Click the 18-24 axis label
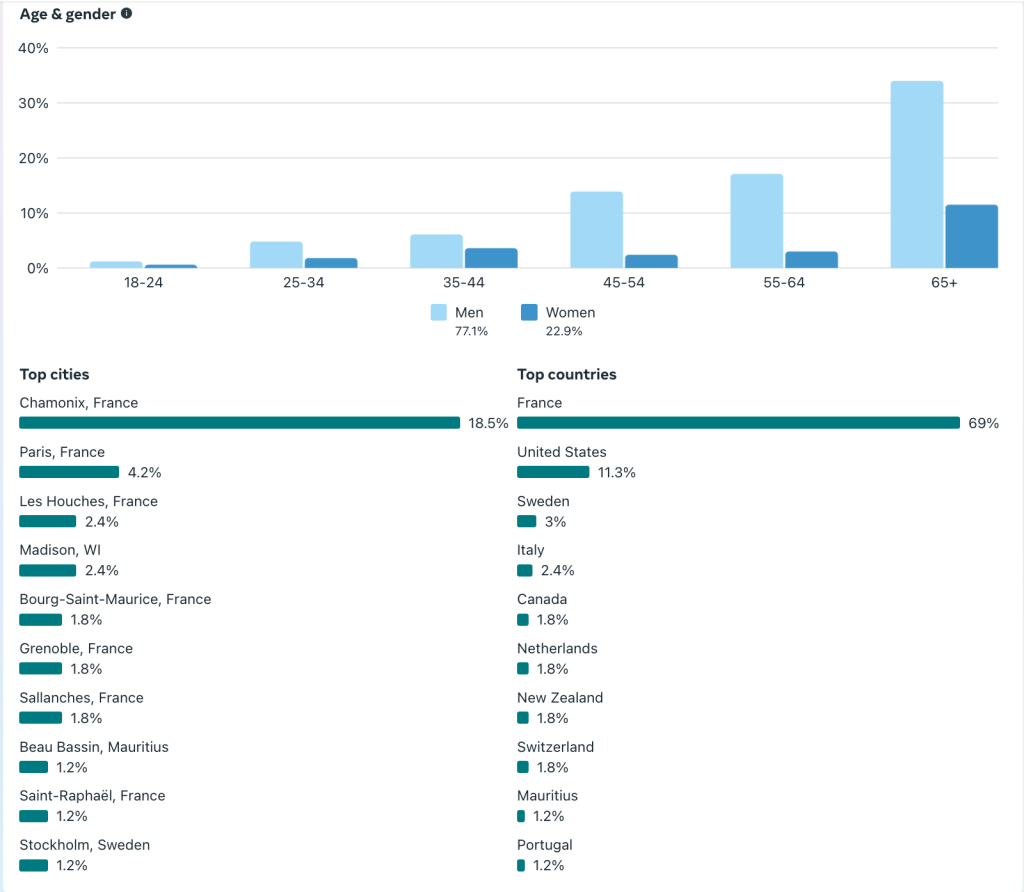 143,283
